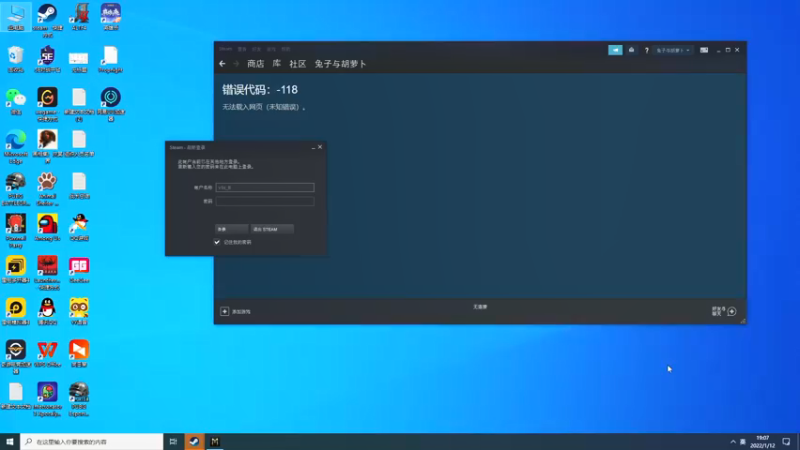Select the PUBG helmet desktop icon in fifth row
The image size is (800, 450).
(16, 188)
